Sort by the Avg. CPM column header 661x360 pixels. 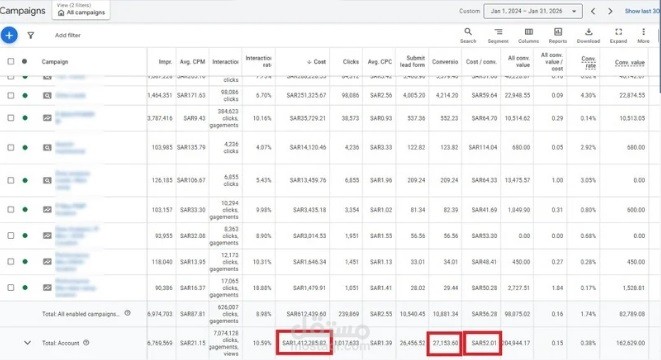[192, 62]
